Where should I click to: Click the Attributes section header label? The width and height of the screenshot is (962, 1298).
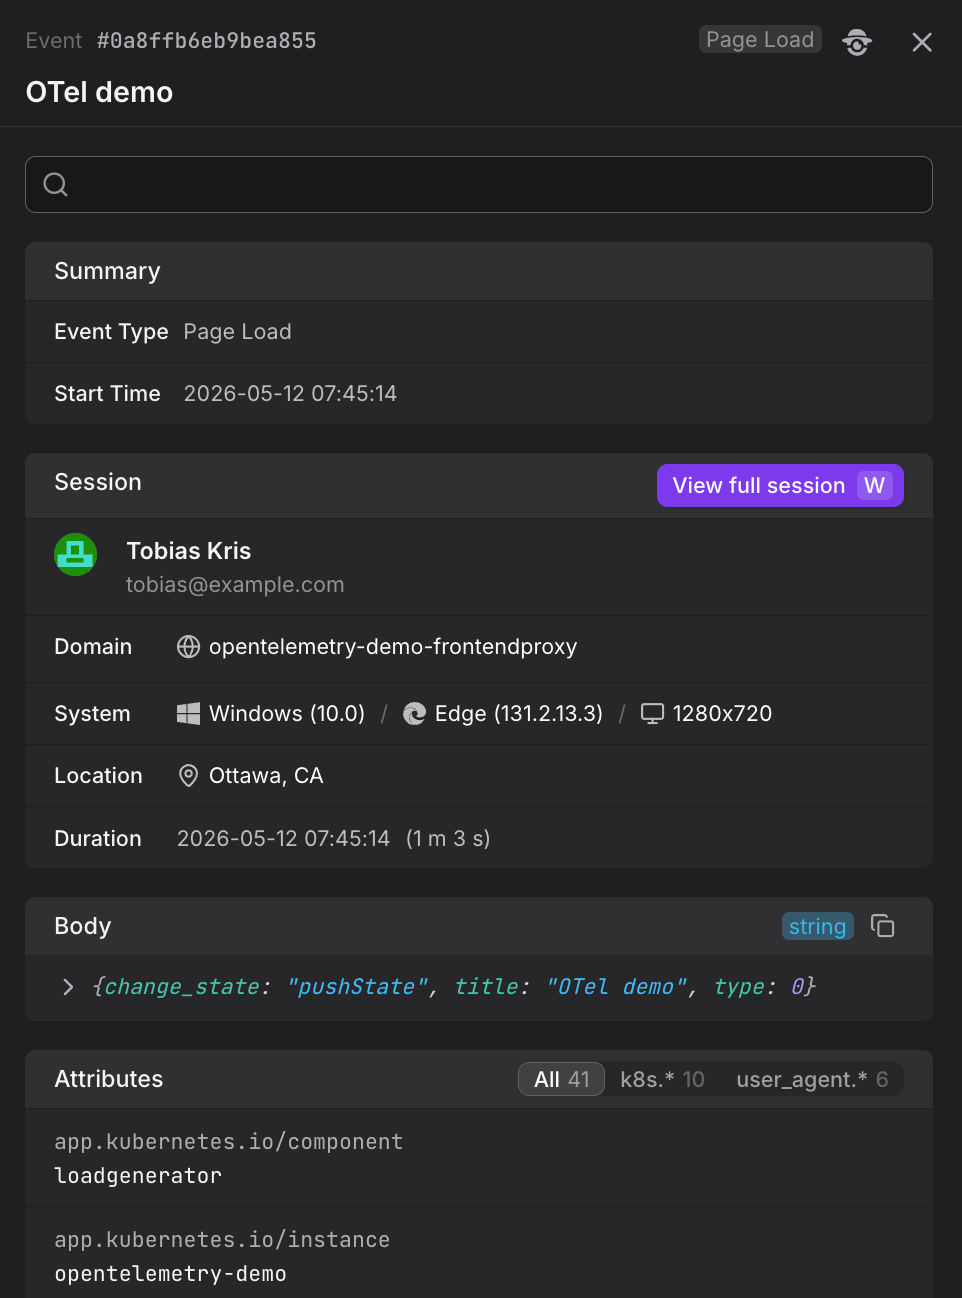coord(109,1079)
